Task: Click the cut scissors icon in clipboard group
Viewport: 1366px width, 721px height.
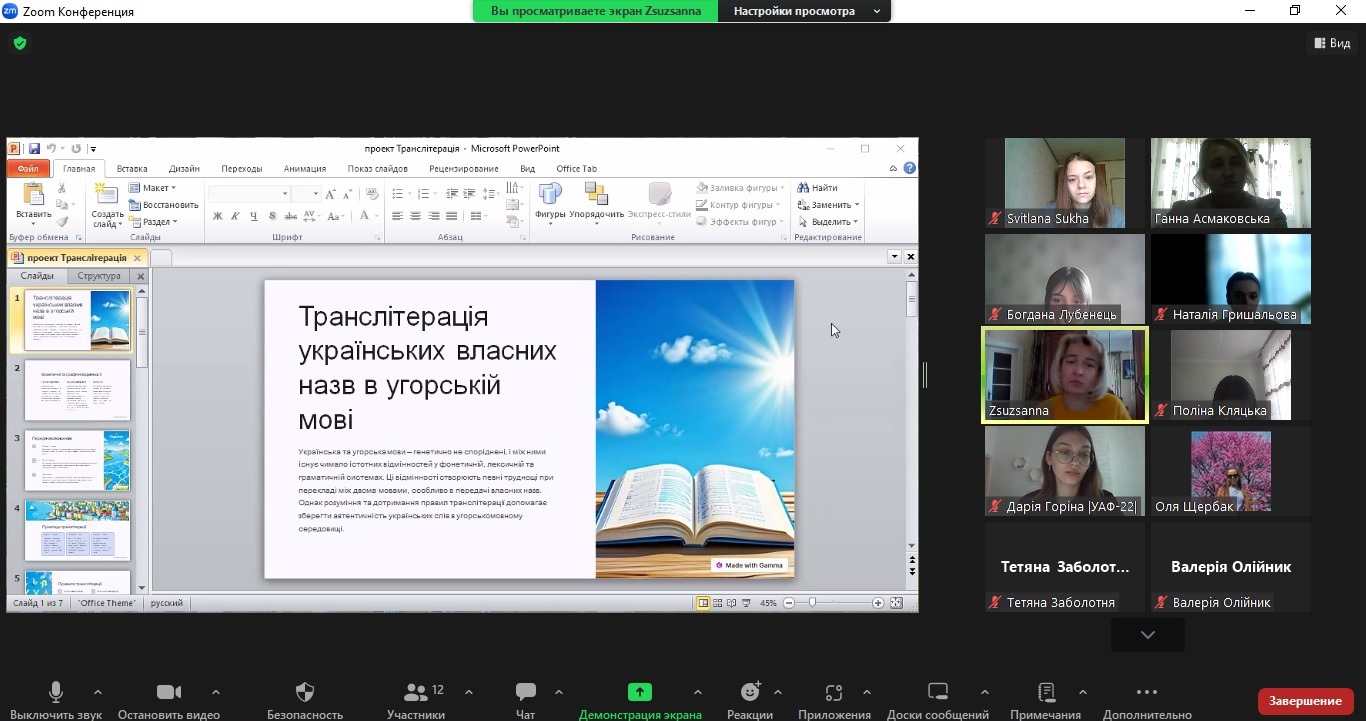Action: 61,188
